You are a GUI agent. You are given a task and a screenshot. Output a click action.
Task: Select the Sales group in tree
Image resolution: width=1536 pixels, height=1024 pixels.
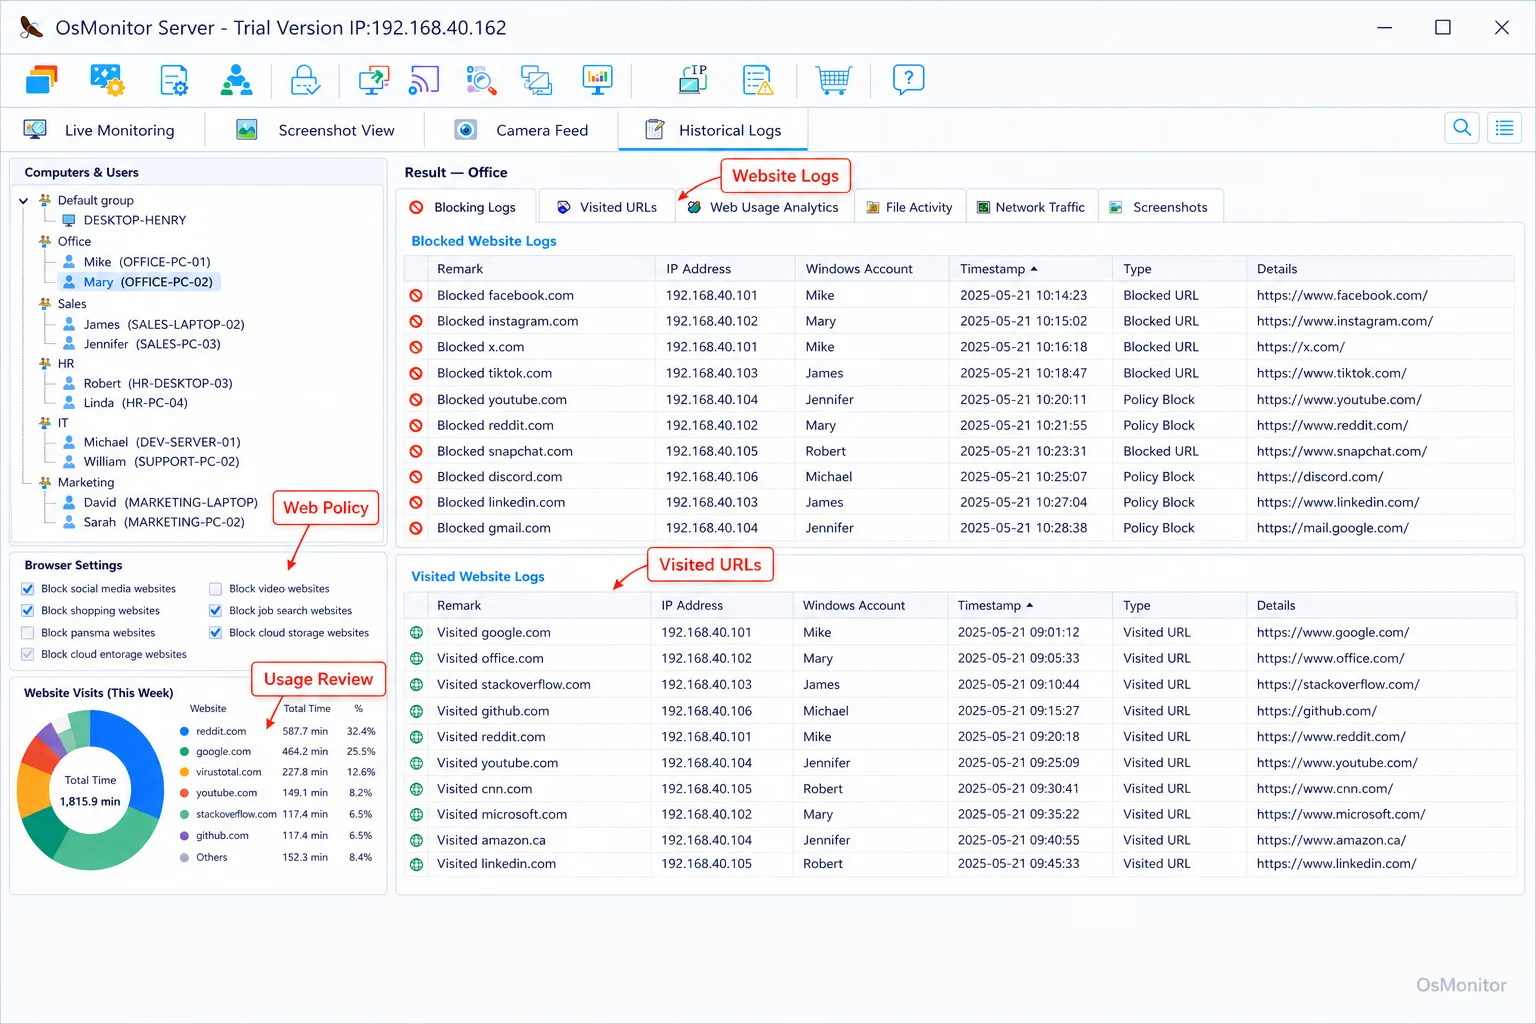tap(72, 304)
